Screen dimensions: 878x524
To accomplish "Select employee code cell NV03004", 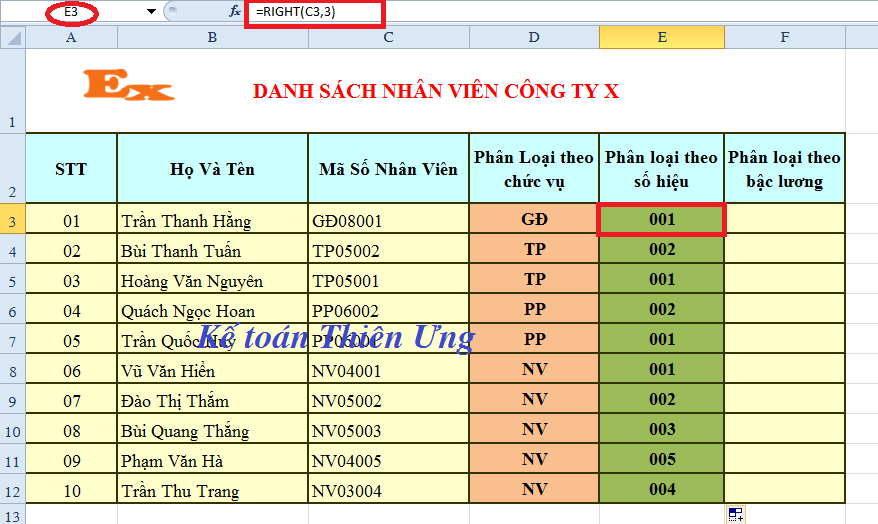I will (389, 488).
